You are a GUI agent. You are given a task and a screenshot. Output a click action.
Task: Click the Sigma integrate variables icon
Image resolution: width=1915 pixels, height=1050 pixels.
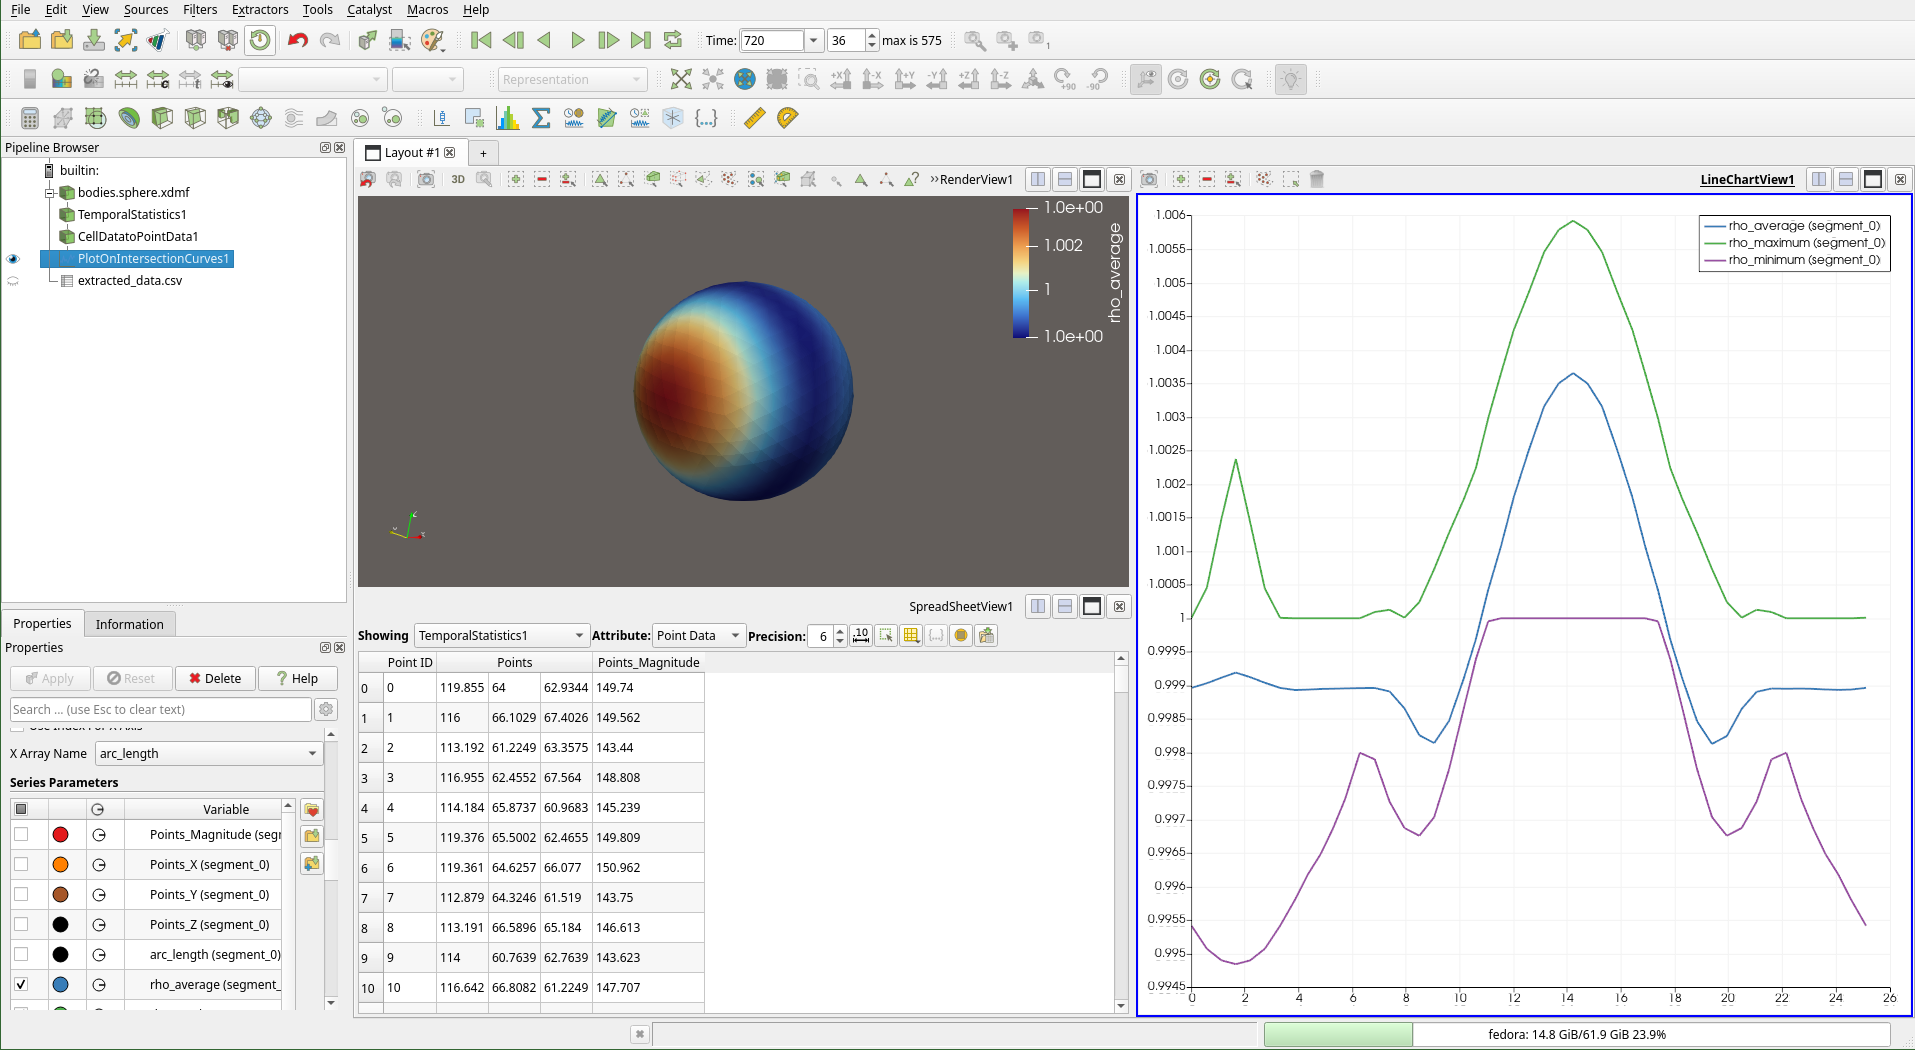pos(541,119)
